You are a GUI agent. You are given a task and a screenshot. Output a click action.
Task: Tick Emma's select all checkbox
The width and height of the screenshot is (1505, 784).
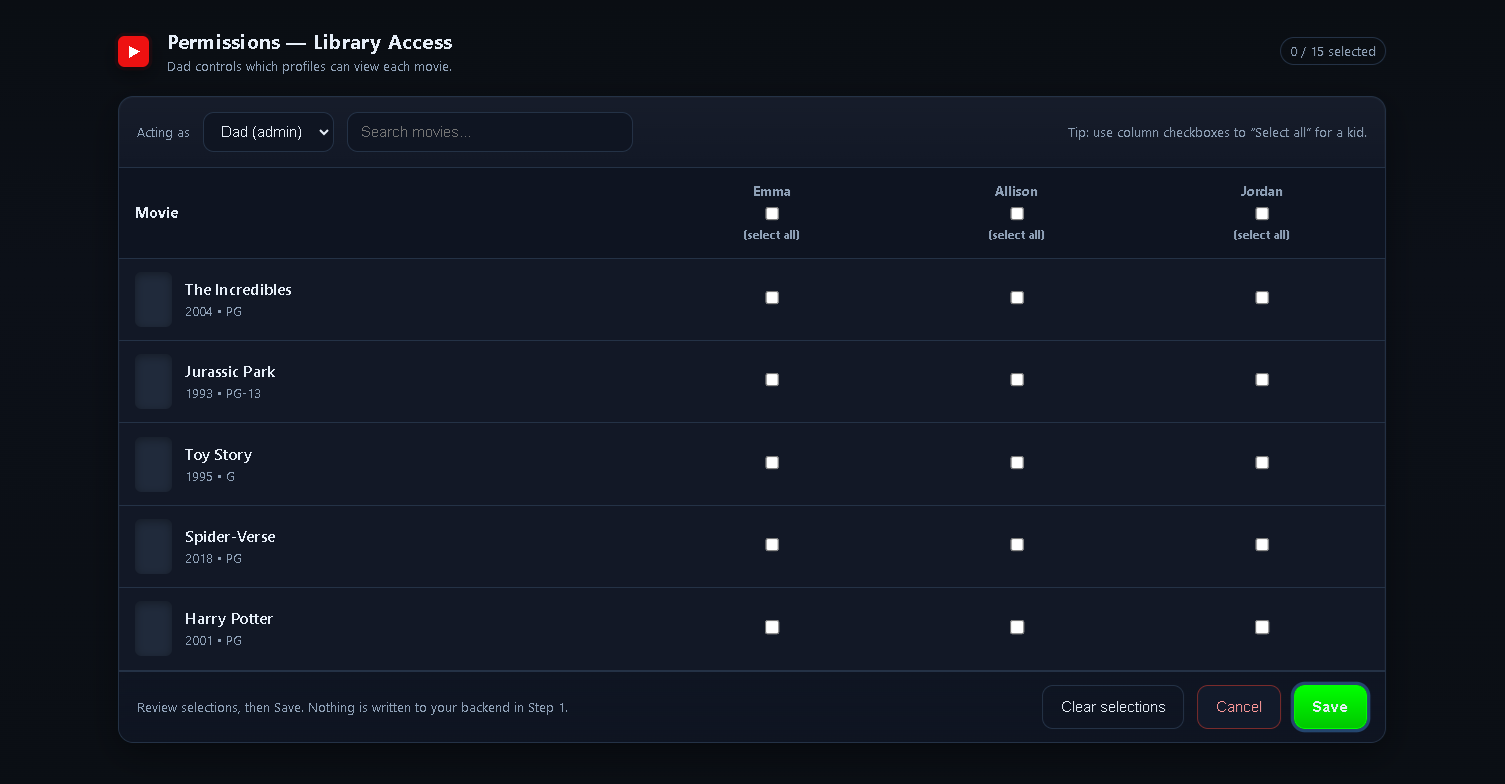(x=772, y=213)
